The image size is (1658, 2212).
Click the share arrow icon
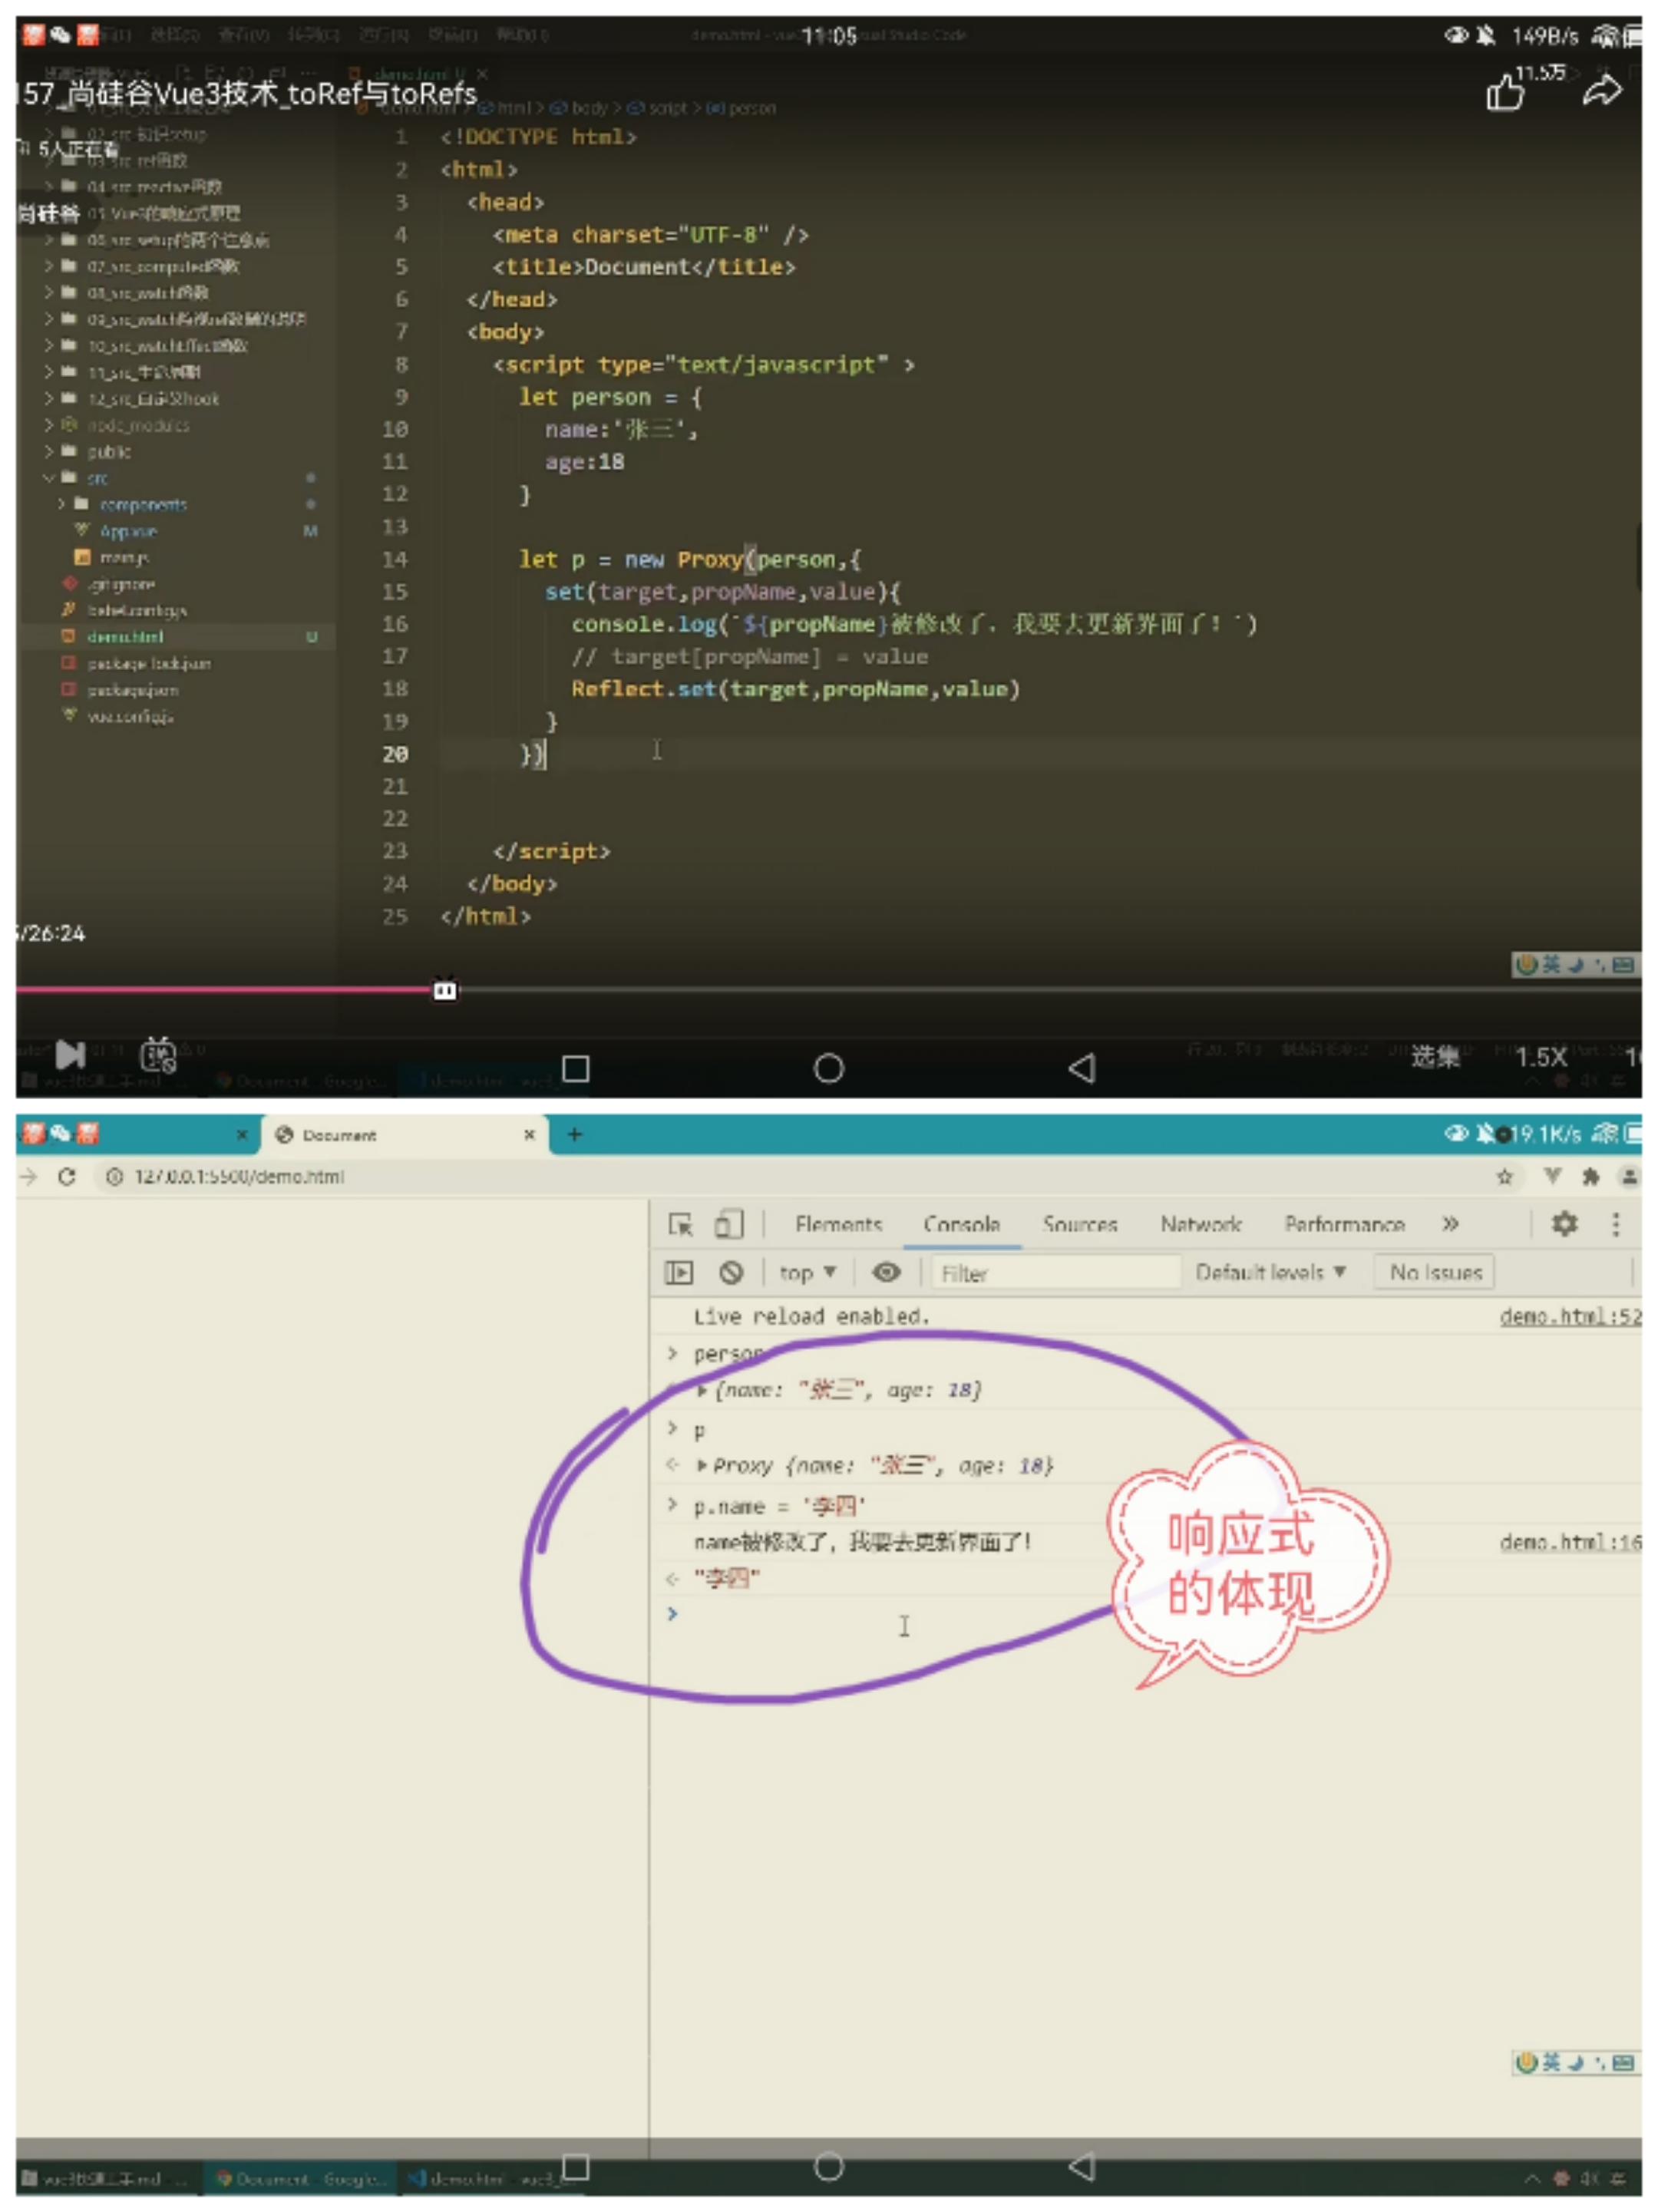[1601, 91]
